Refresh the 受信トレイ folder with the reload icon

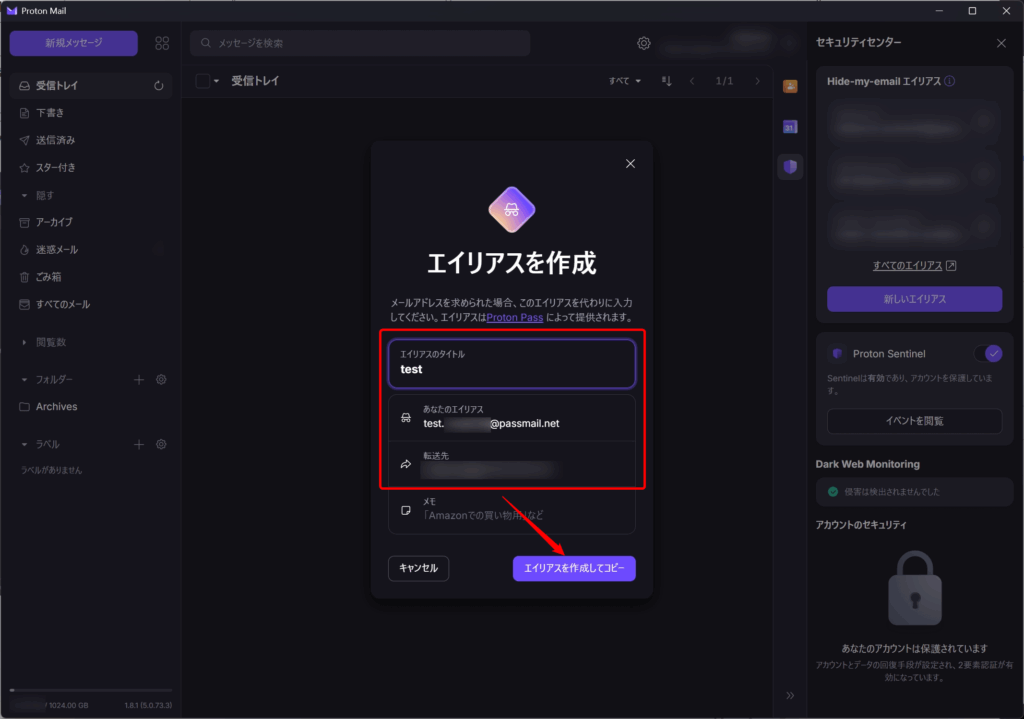159,86
